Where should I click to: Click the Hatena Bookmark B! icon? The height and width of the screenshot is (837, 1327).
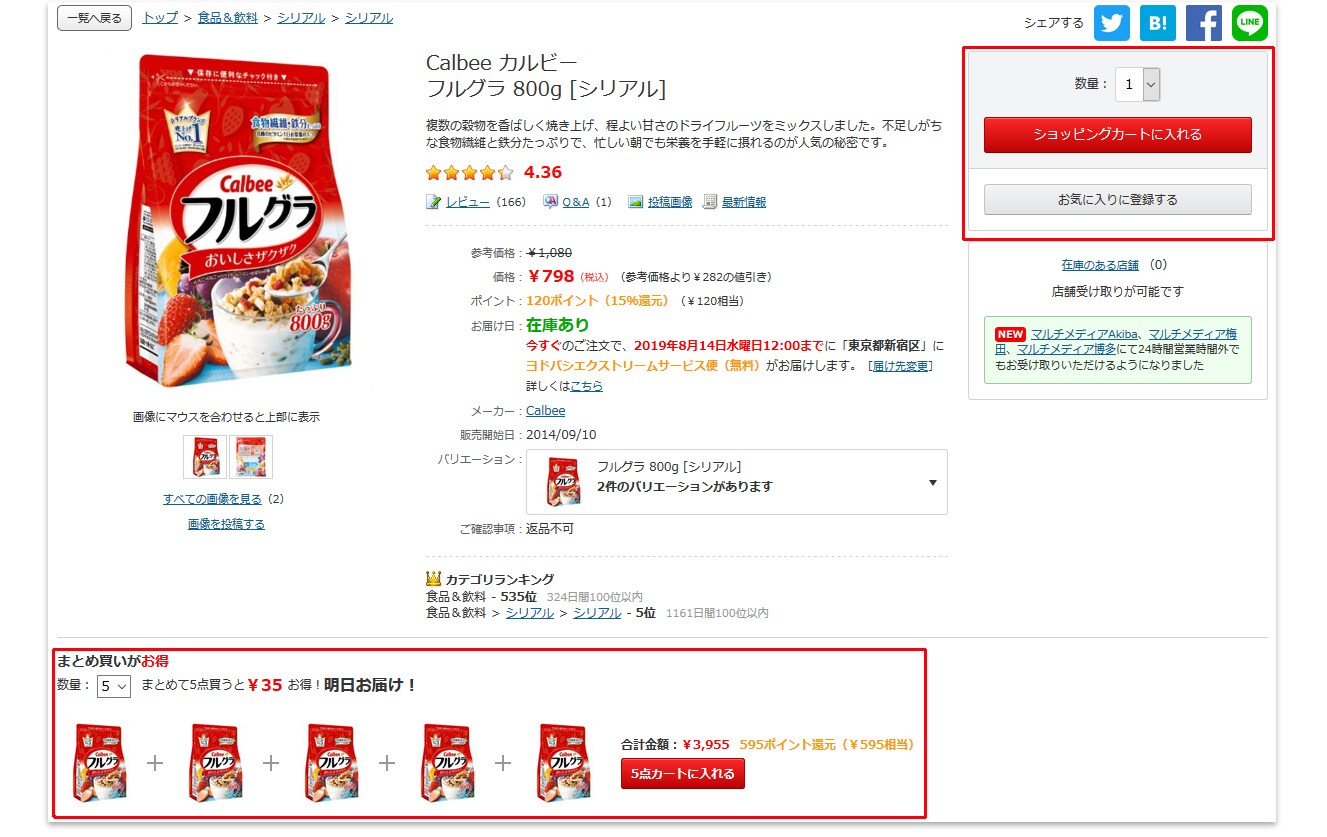[x=1157, y=23]
